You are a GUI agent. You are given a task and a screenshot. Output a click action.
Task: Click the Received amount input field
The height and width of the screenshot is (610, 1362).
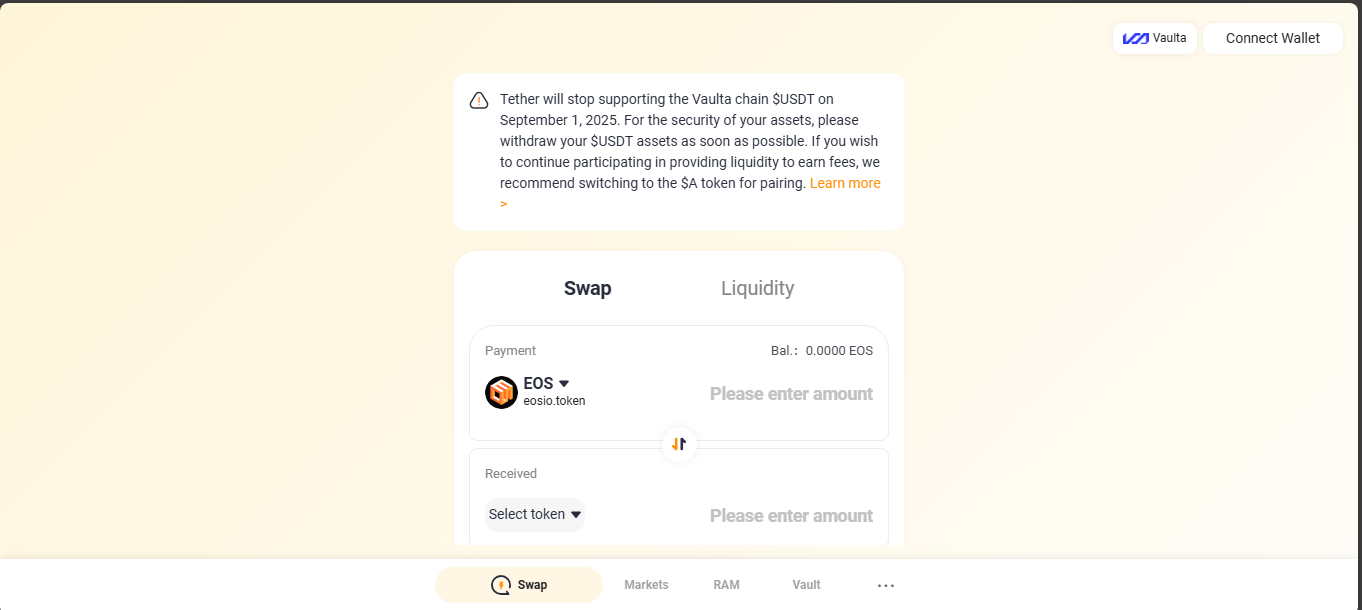coord(790,516)
